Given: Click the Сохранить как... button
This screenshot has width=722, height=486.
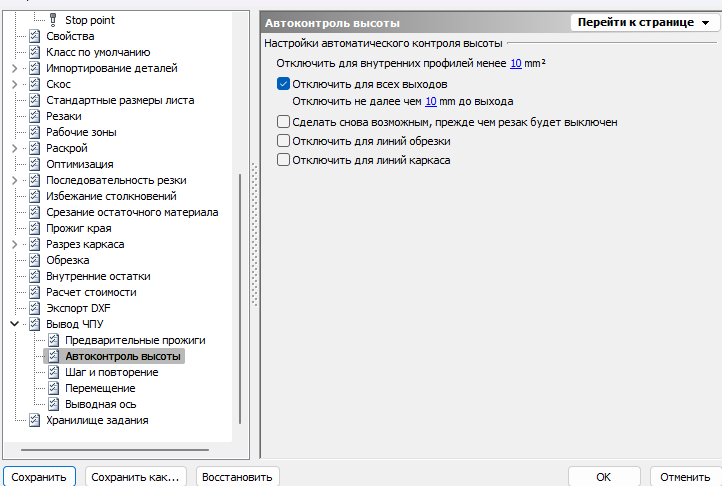Looking at the screenshot, I should [x=135, y=477].
